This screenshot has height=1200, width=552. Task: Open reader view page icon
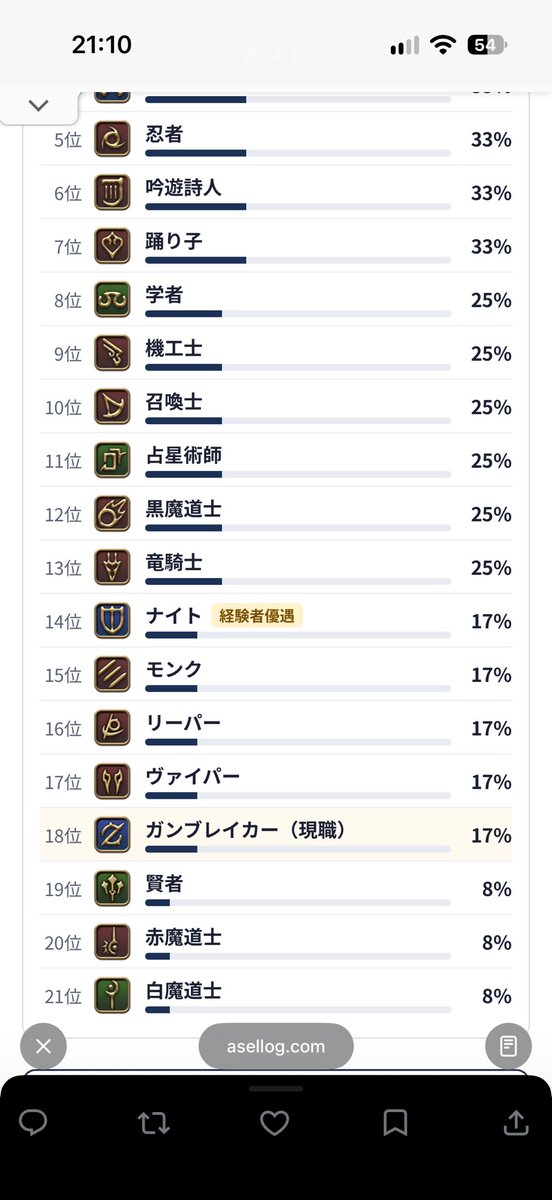pyautogui.click(x=508, y=1047)
